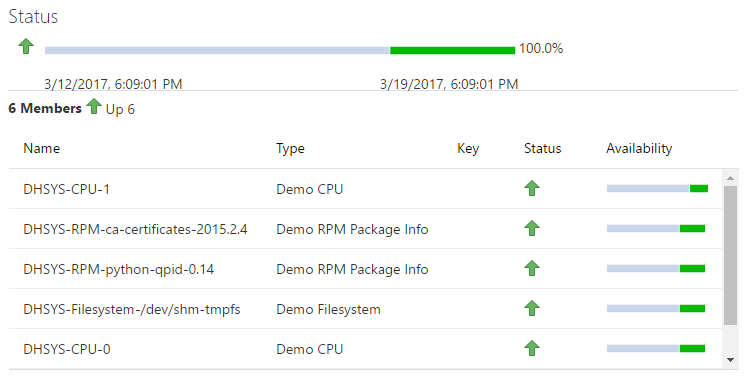Click the overall 100.0% availability timeline bar

(x=280, y=50)
